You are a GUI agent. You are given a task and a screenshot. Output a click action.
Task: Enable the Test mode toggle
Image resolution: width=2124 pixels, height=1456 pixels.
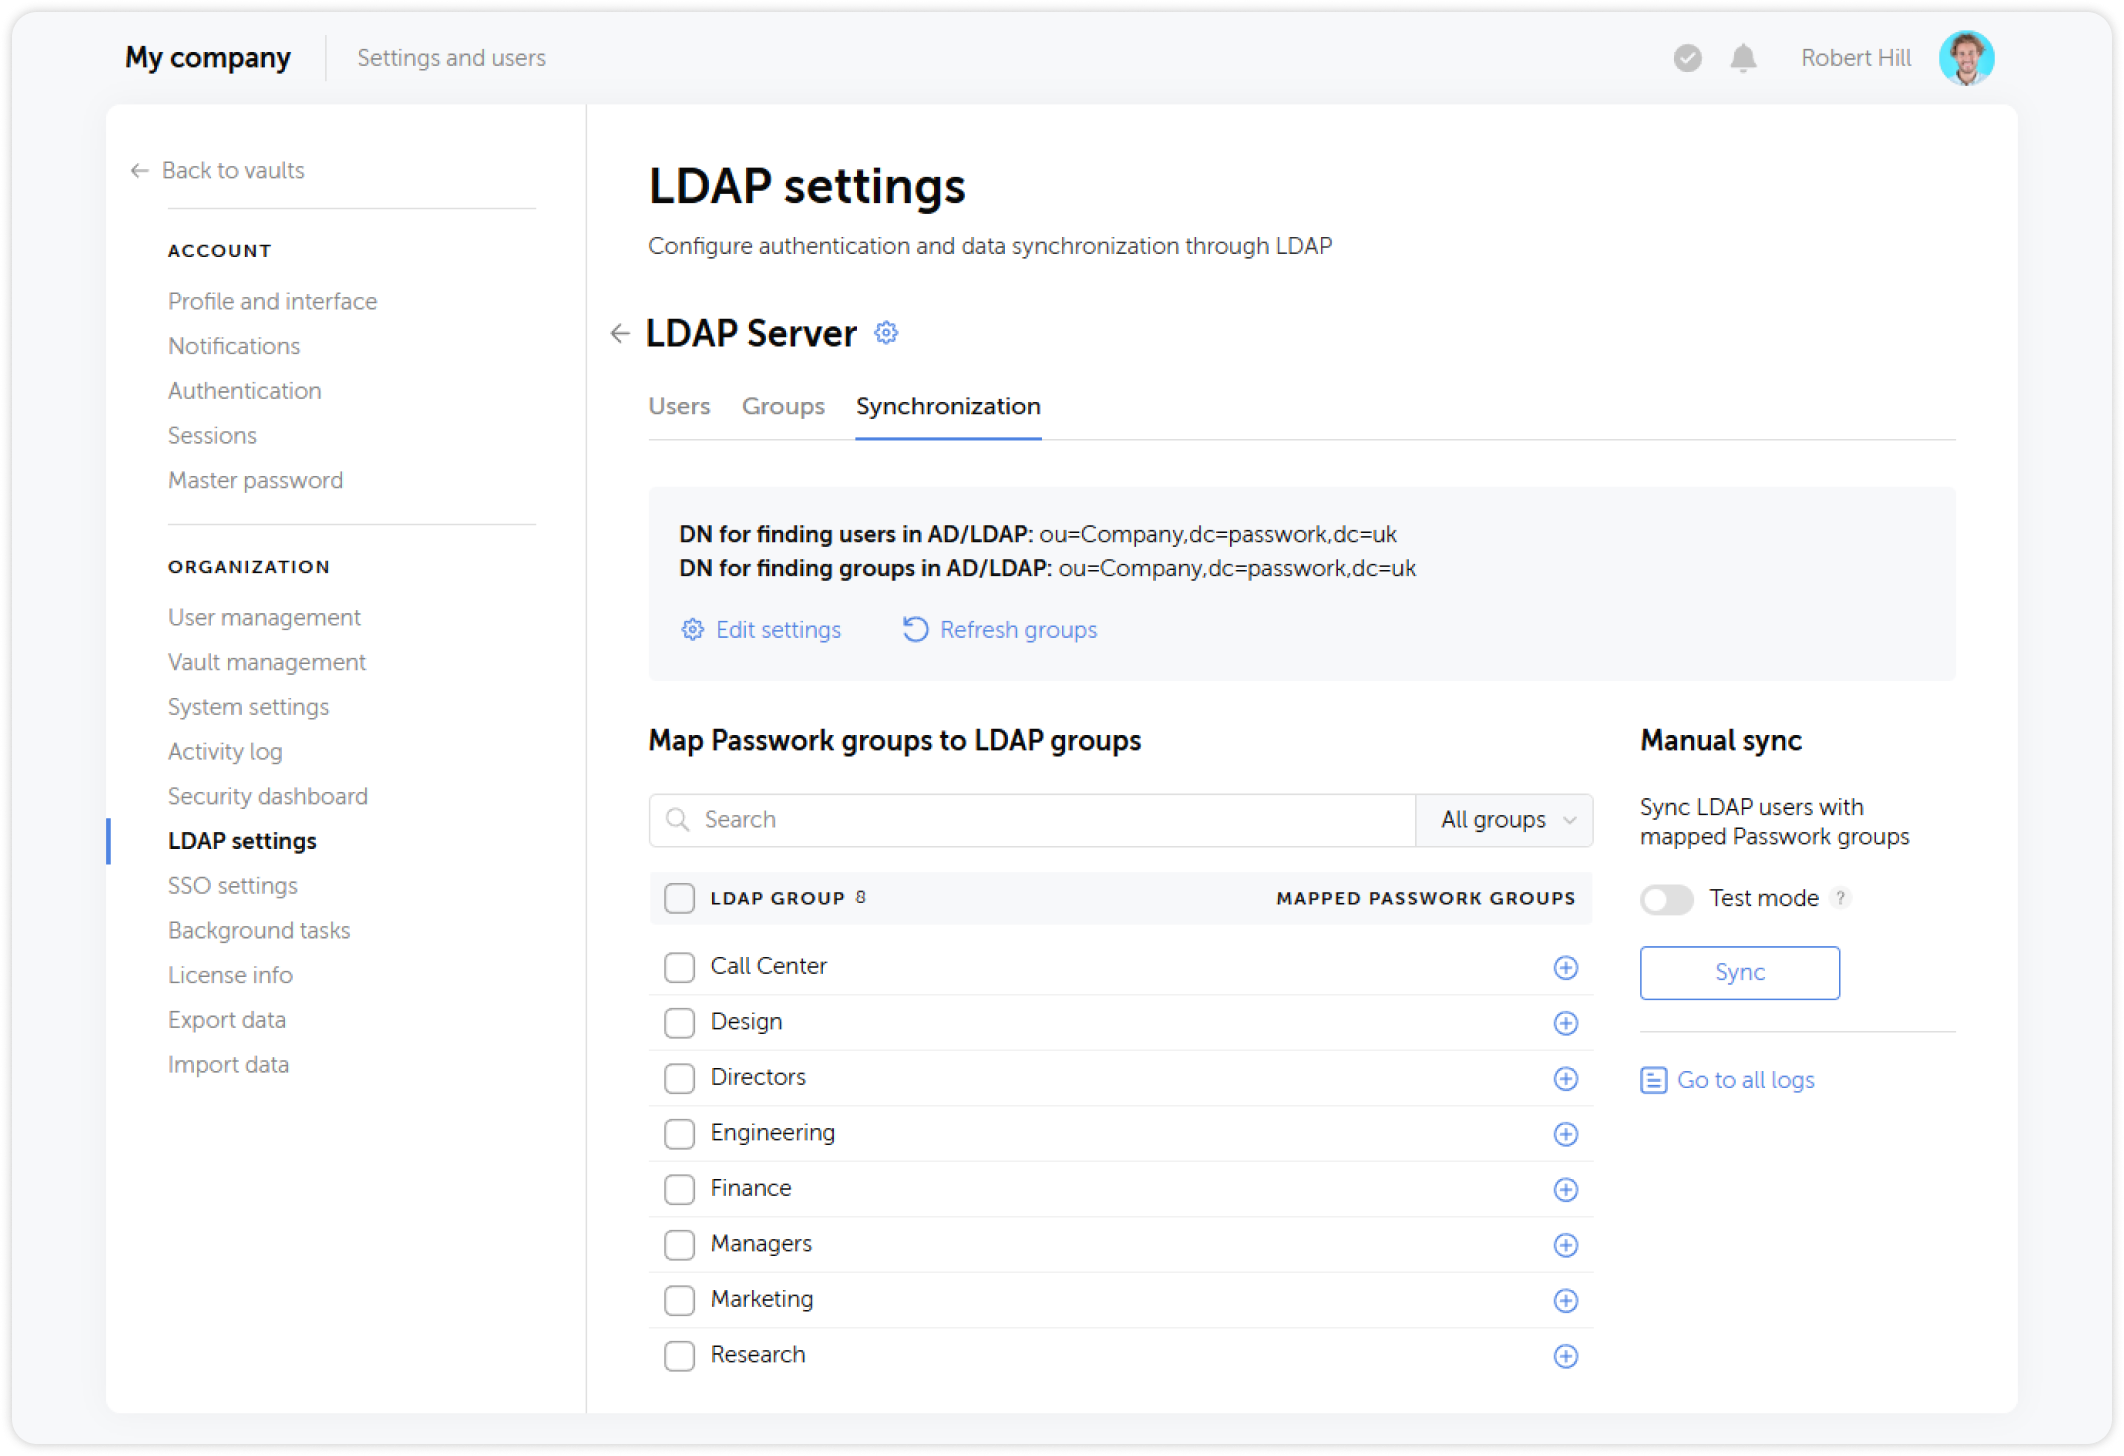point(1666,899)
